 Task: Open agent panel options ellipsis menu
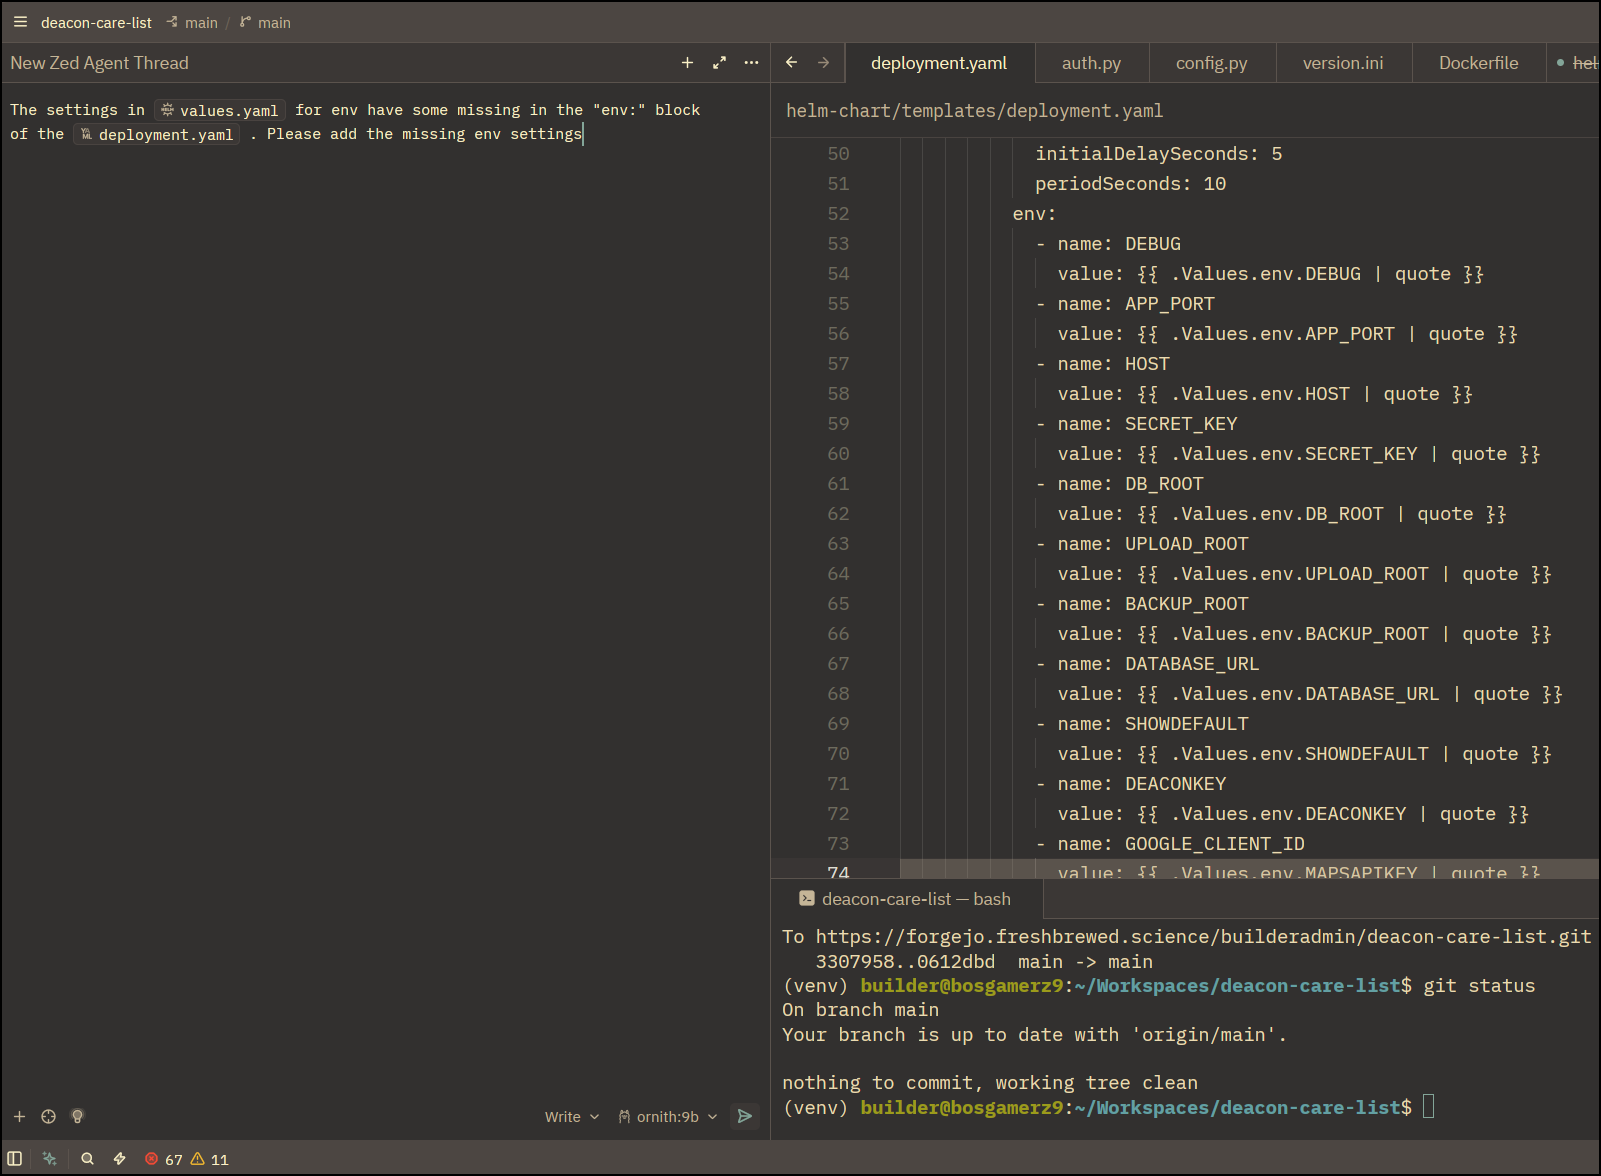(x=752, y=62)
